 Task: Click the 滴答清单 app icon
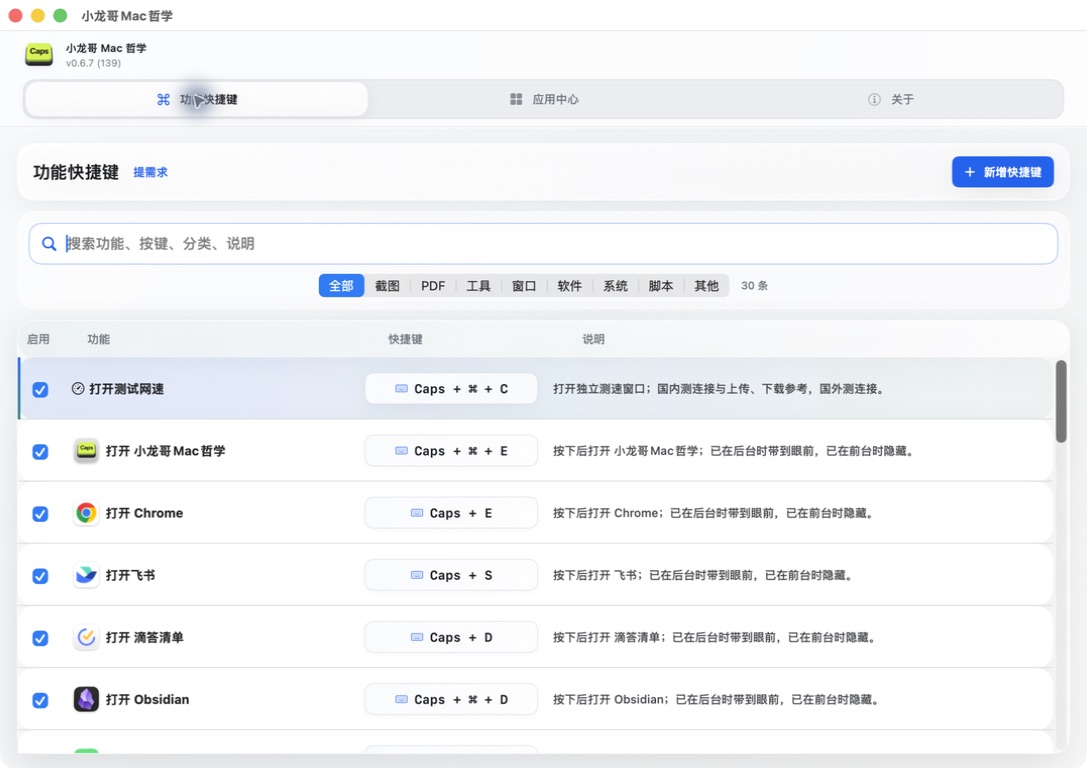86,637
